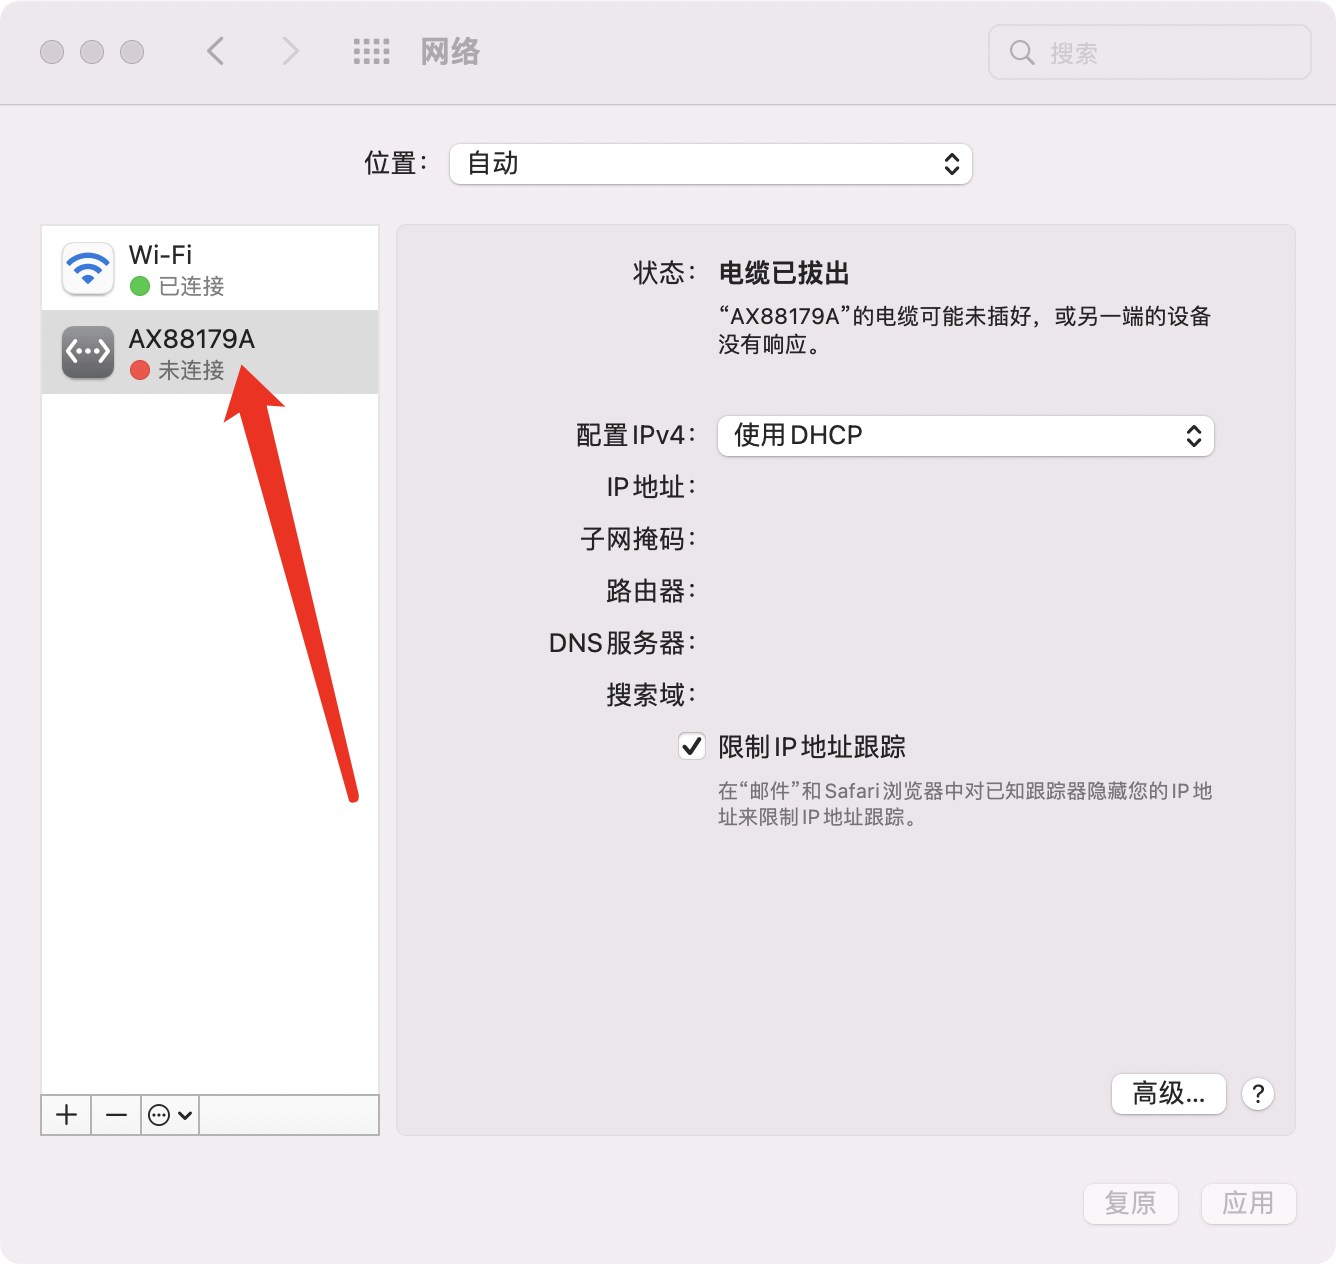Click the 子网掩码 label
This screenshot has height=1264, width=1336.
(637, 539)
